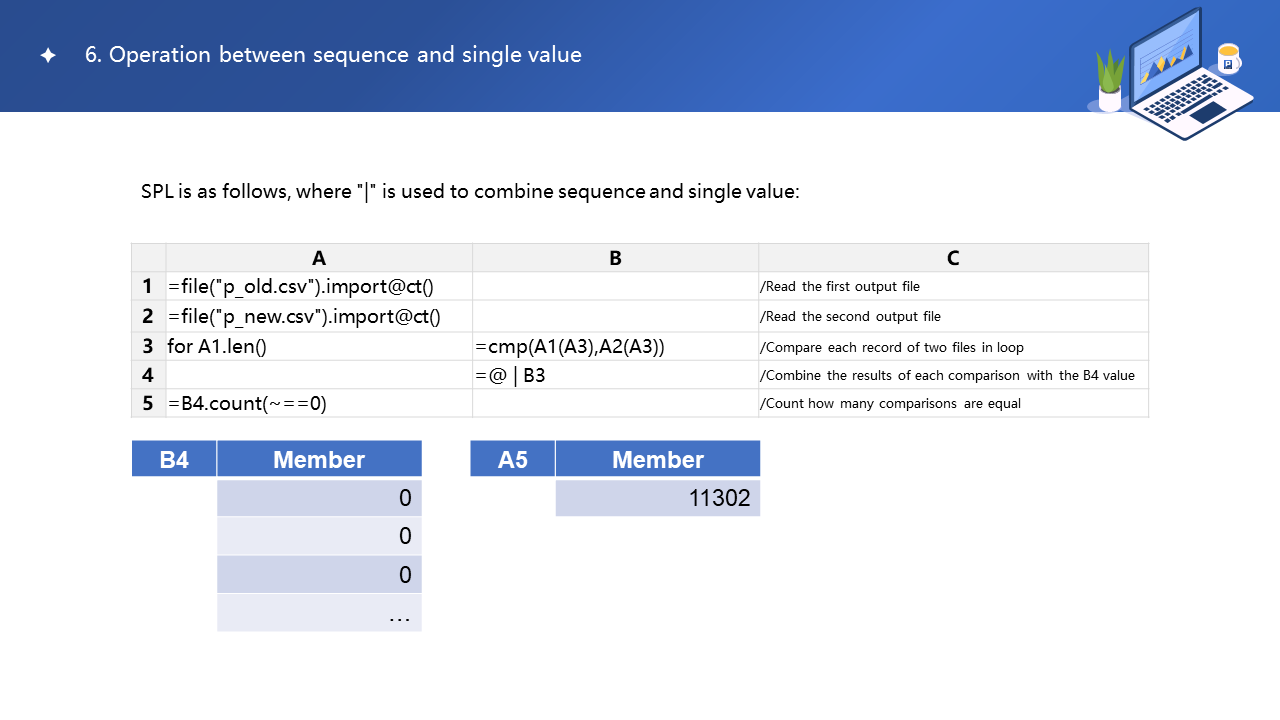Click the blue A5 result table label

point(512,459)
